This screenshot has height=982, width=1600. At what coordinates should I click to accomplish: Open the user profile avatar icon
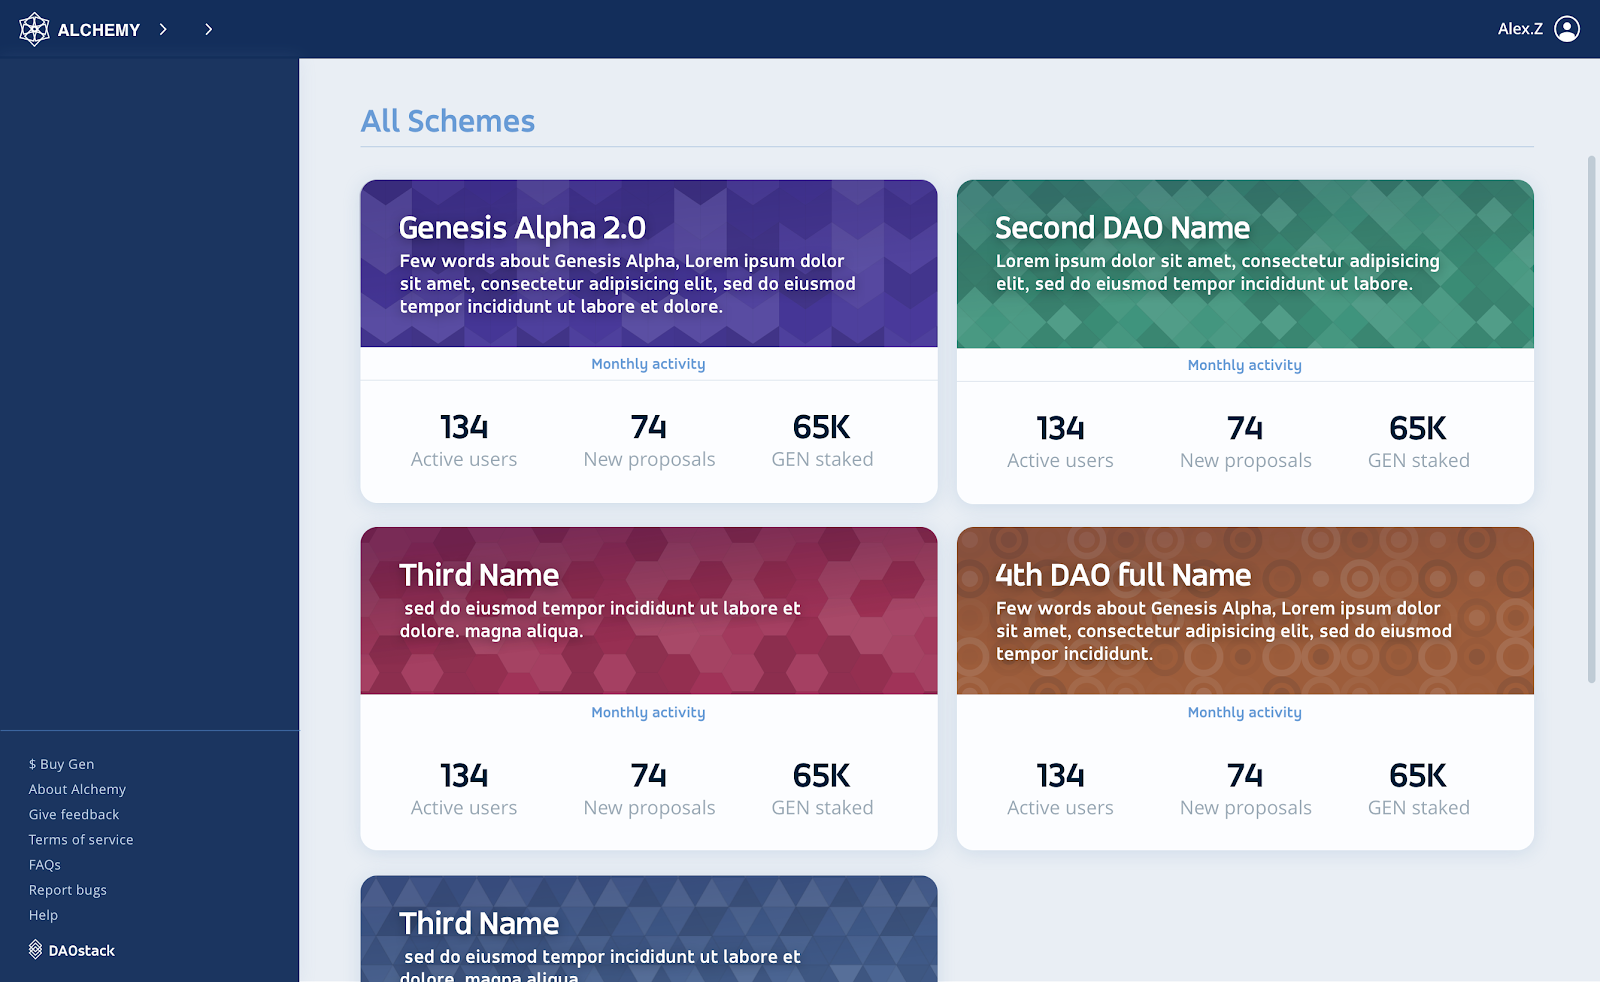pos(1567,29)
